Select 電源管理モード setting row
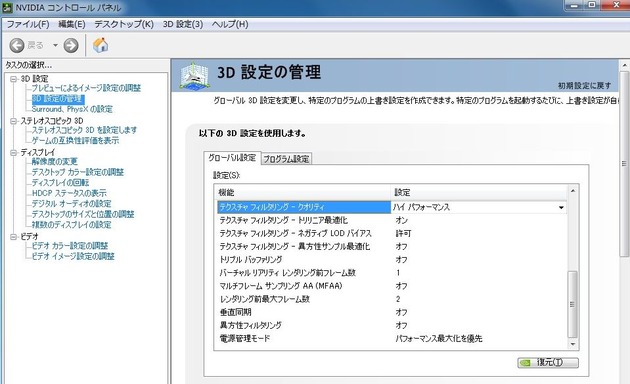This screenshot has height=384, width=630. 391,339
